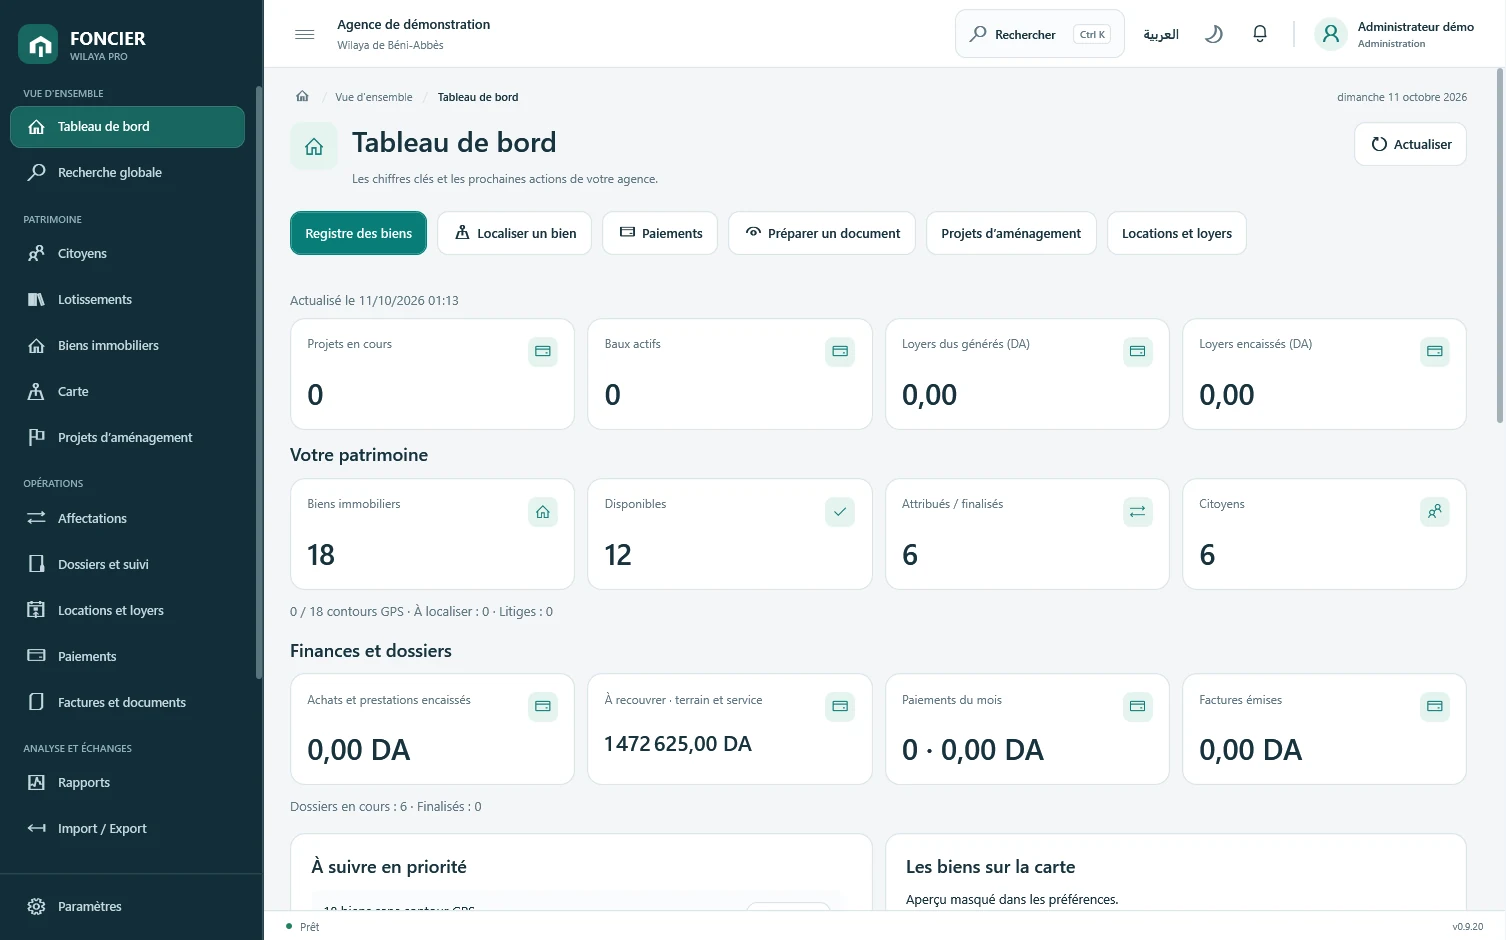
Task: Click the Locations et loyers building icon in sidebar
Action: pyautogui.click(x=36, y=610)
